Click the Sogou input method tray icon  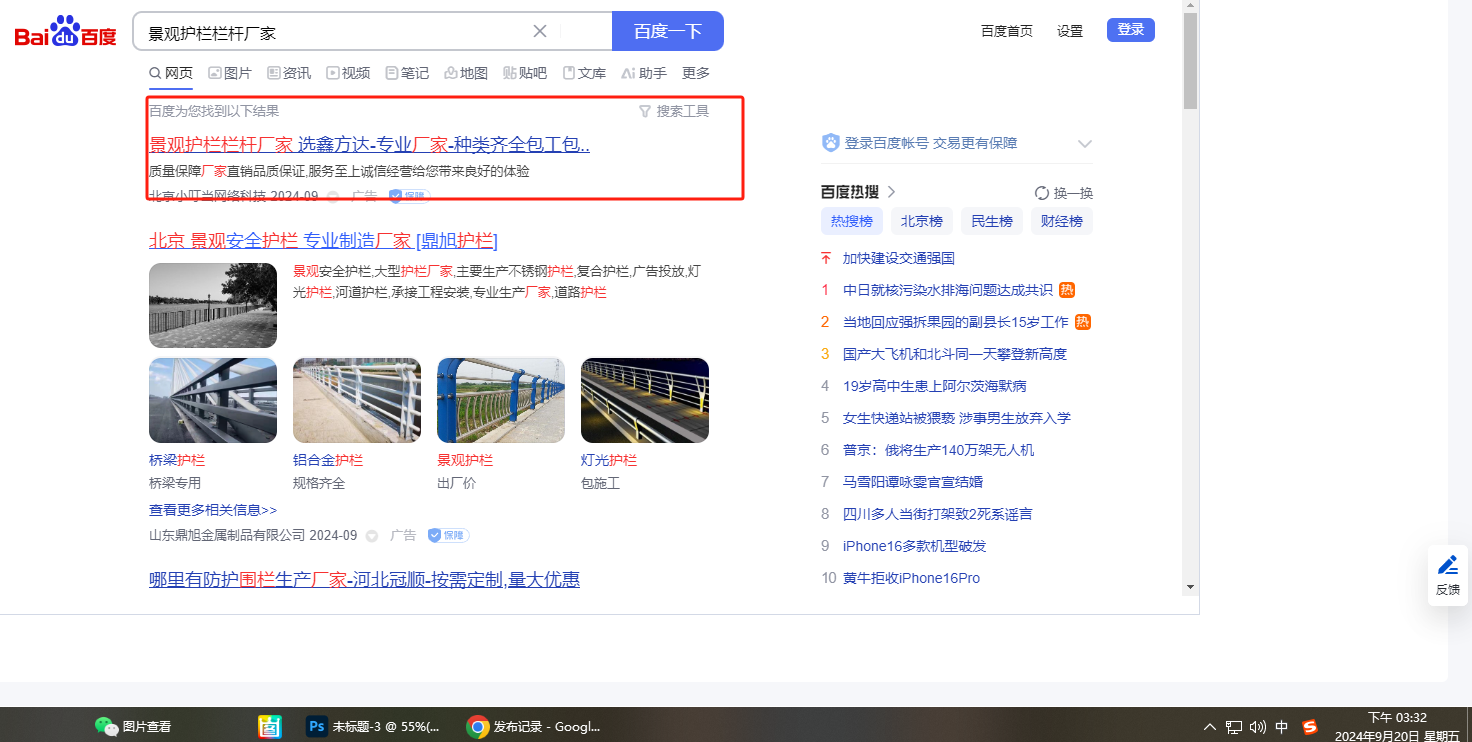(x=1310, y=727)
